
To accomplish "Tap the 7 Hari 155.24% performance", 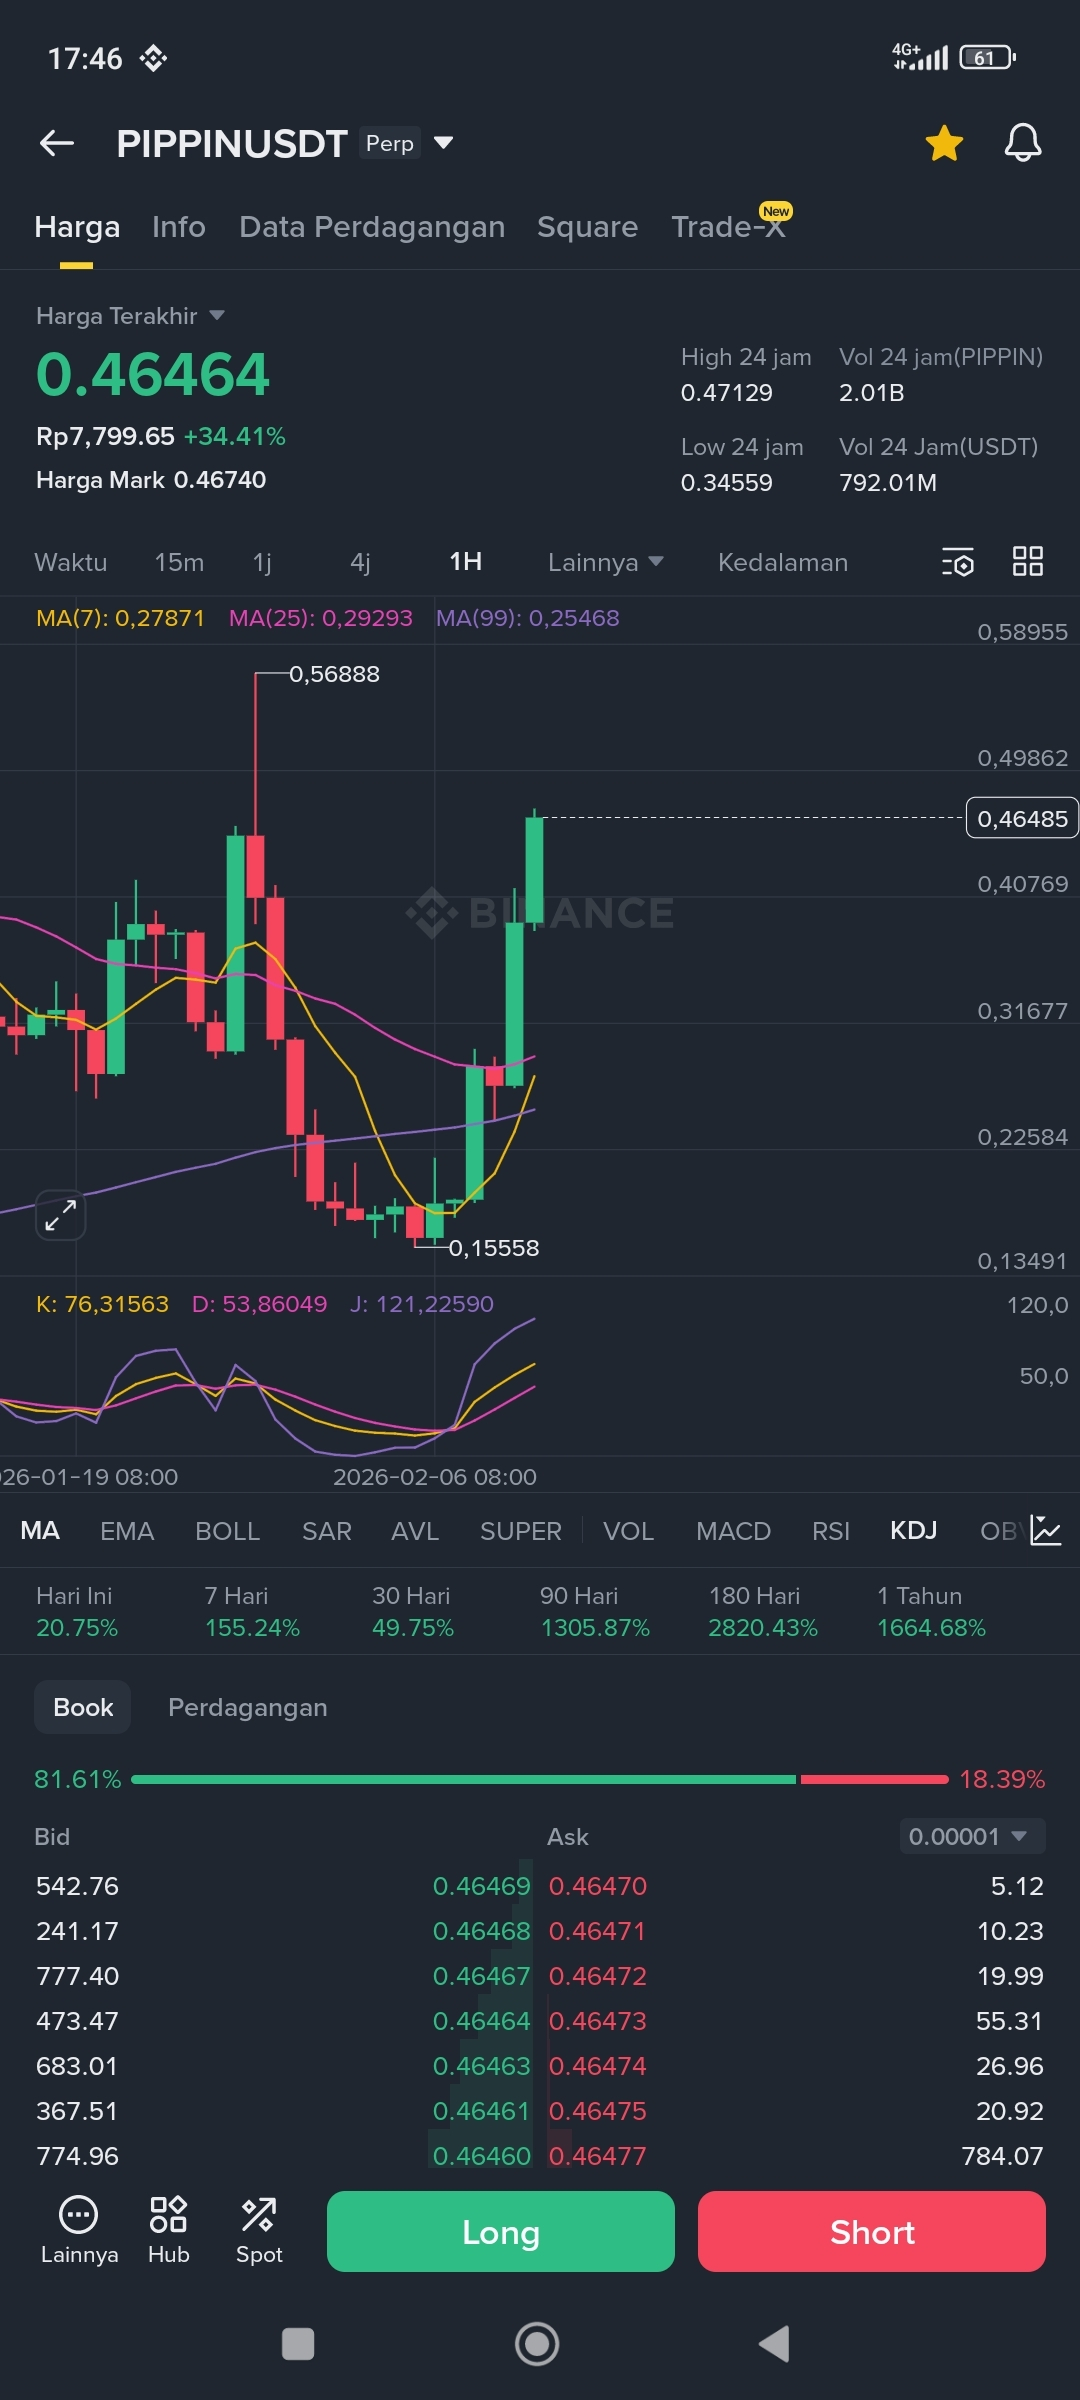I will click(x=252, y=1611).
